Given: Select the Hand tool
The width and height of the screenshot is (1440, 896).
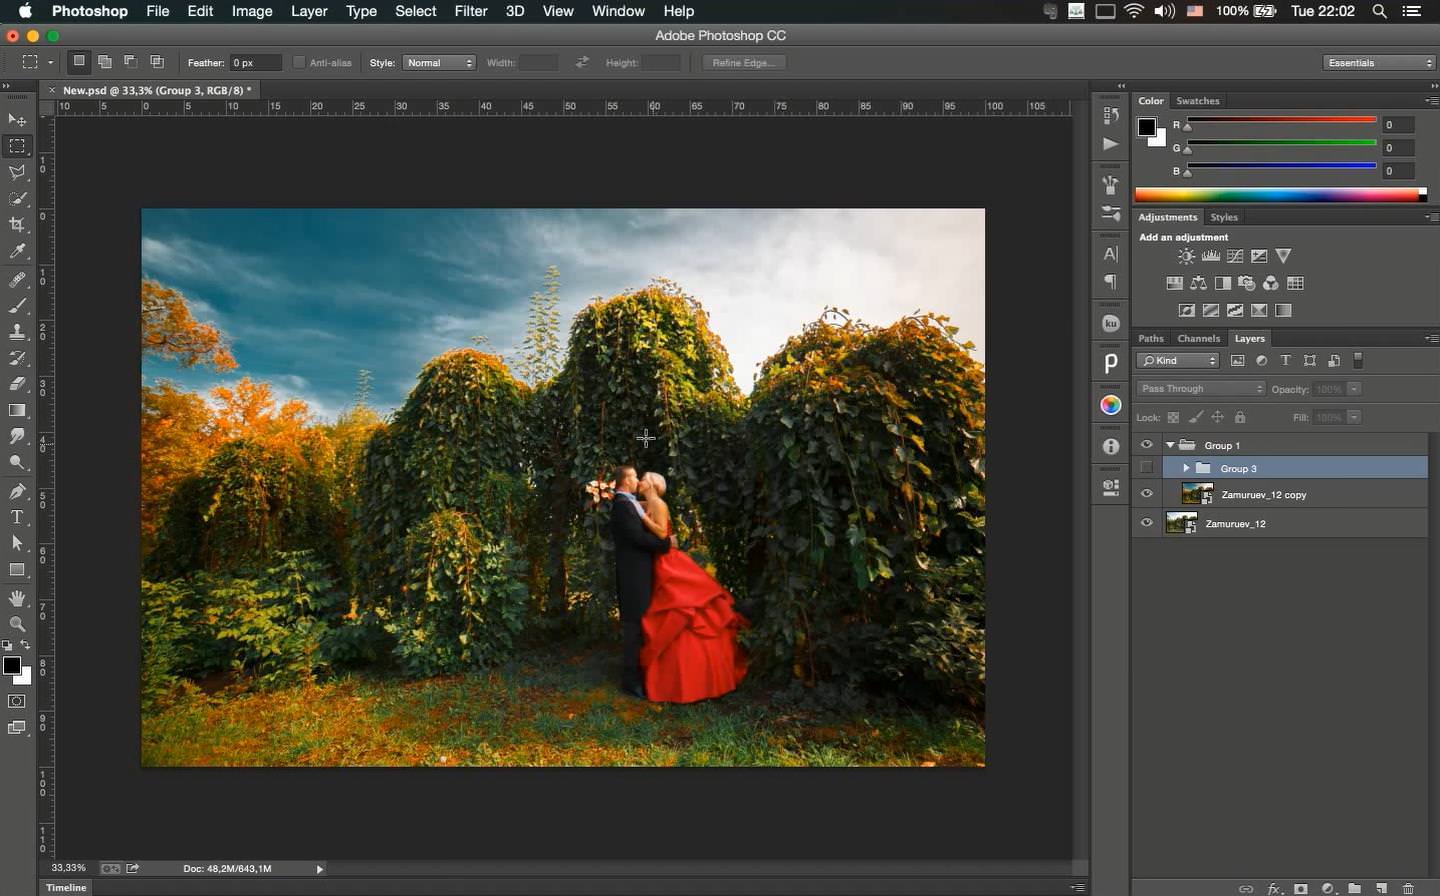Looking at the screenshot, I should coord(17,598).
